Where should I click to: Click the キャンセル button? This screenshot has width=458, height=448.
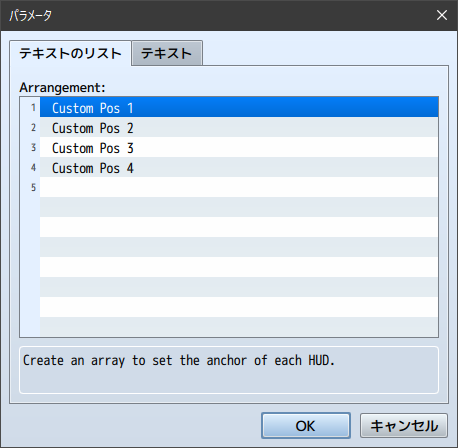coord(404,426)
